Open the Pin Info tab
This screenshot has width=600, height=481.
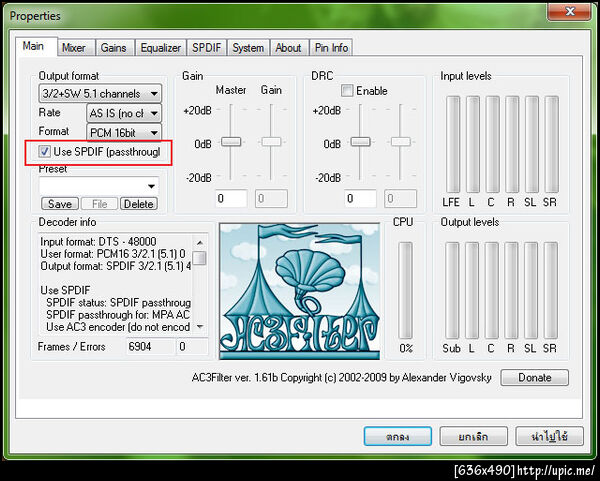coord(331,47)
